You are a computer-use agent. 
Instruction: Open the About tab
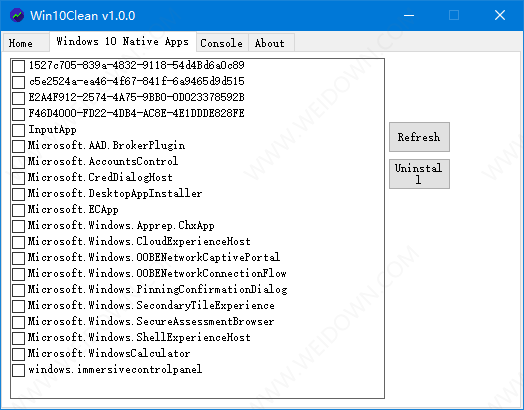[x=270, y=43]
